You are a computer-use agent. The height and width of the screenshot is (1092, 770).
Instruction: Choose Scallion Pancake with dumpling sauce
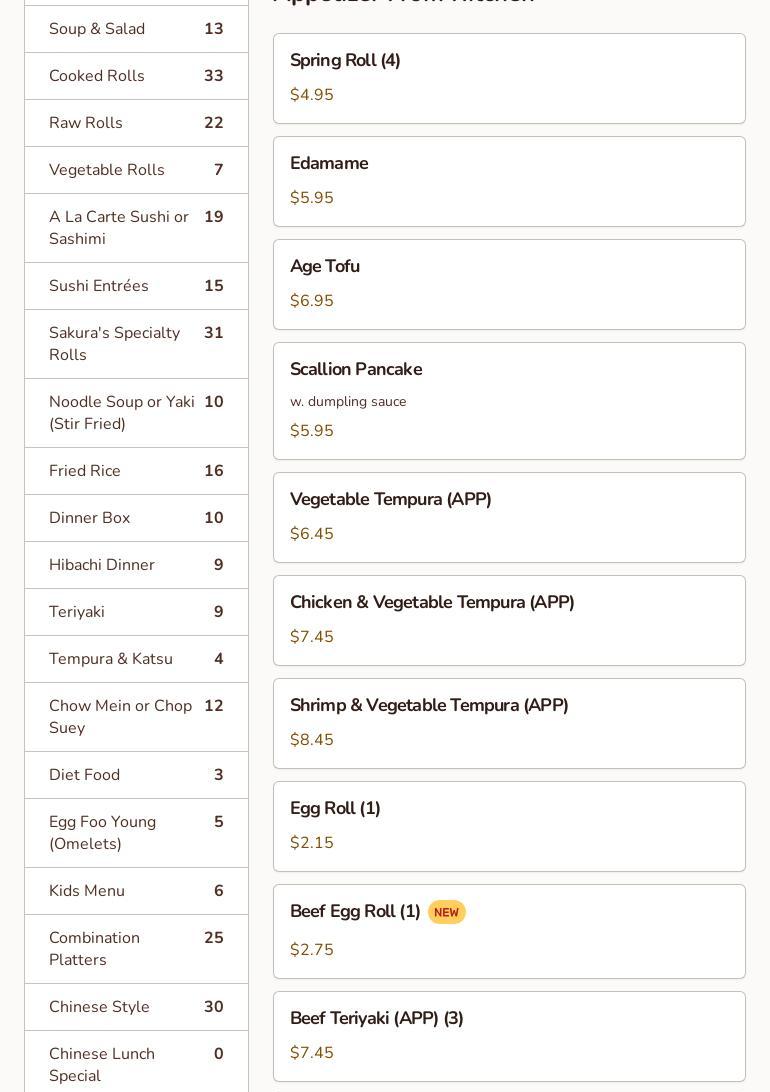[509, 400]
